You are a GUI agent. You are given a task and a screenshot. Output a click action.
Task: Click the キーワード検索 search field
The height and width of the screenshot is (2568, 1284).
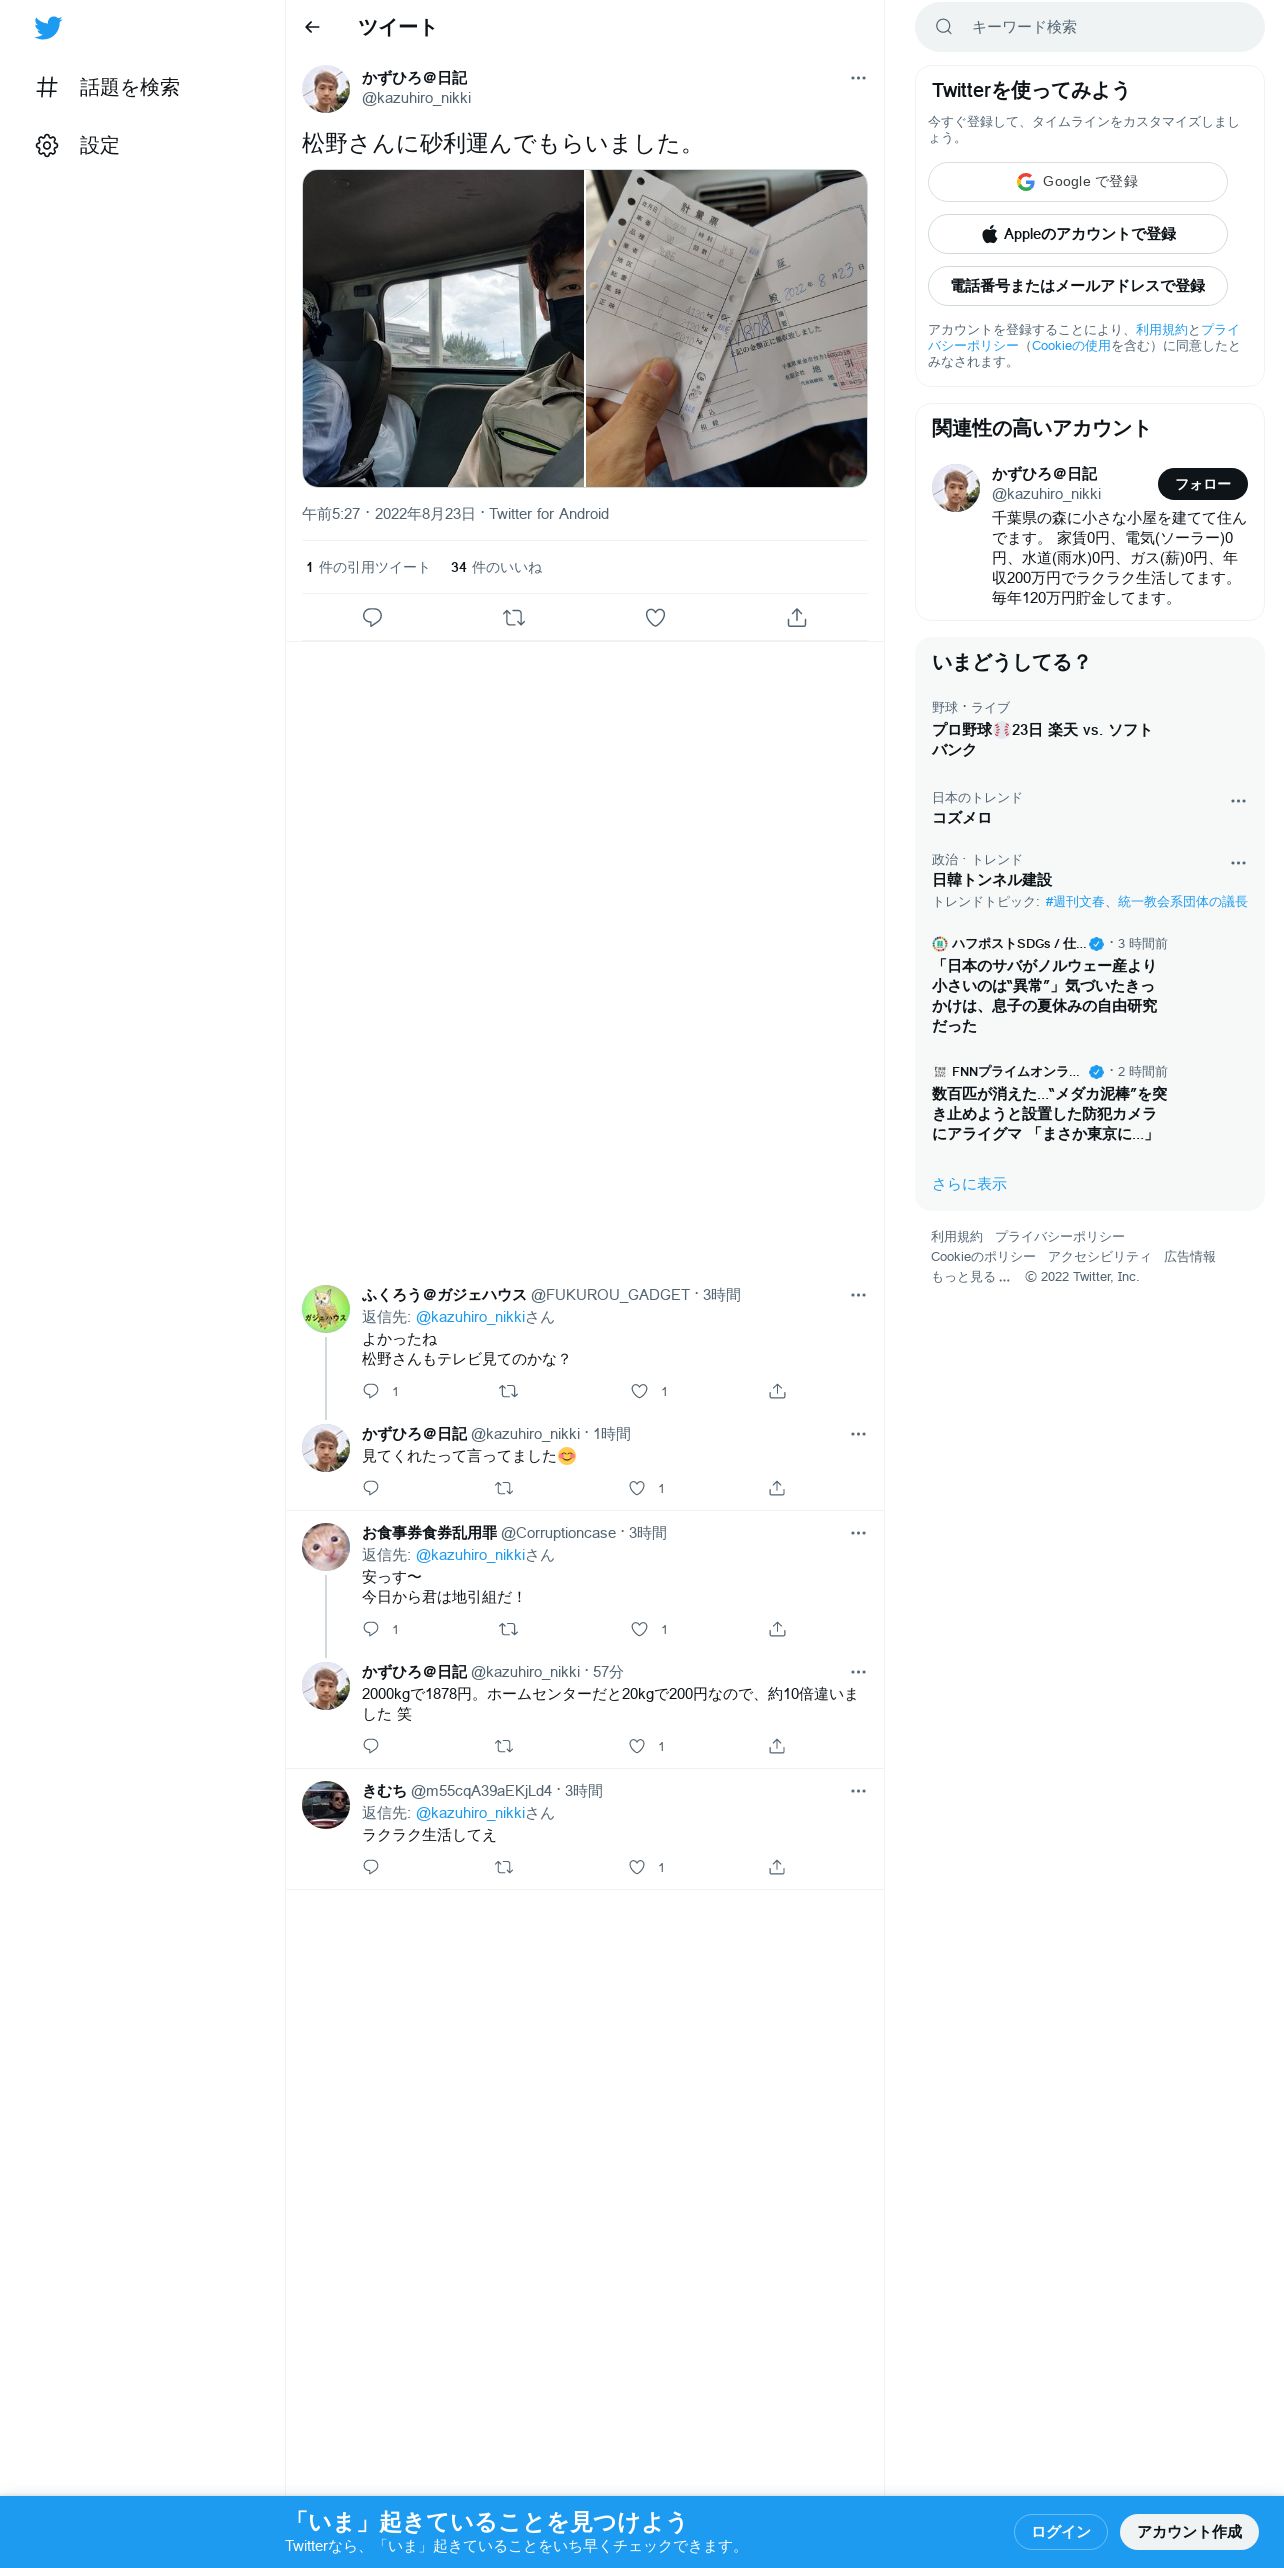1089,27
